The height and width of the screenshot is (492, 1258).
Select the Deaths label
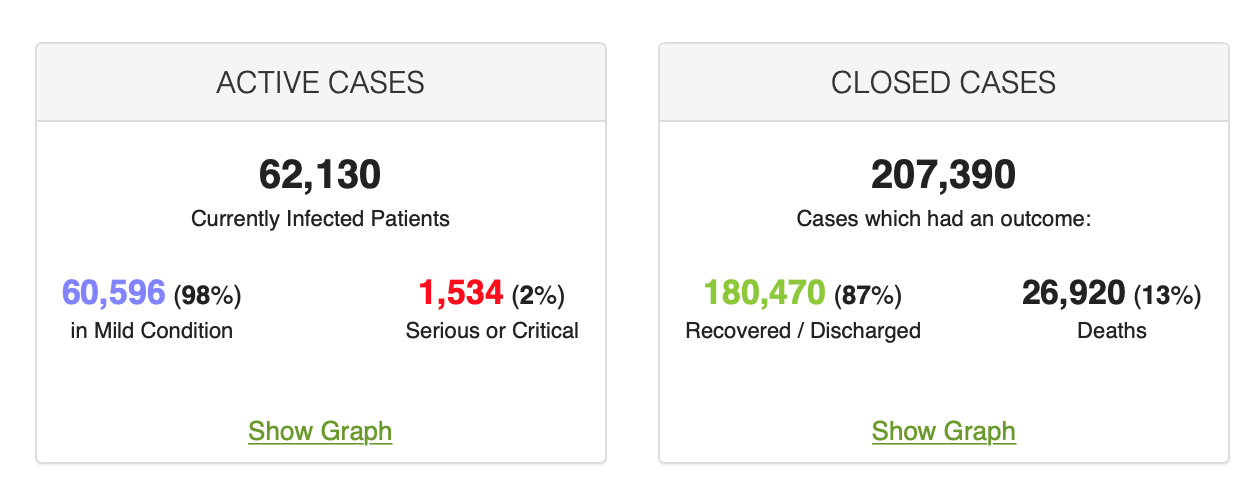1112,330
